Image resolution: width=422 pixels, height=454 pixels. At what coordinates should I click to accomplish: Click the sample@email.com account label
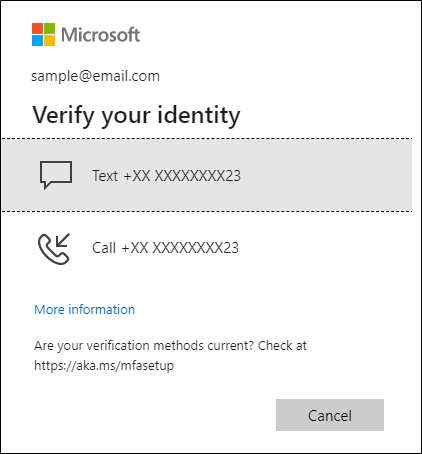click(x=95, y=76)
